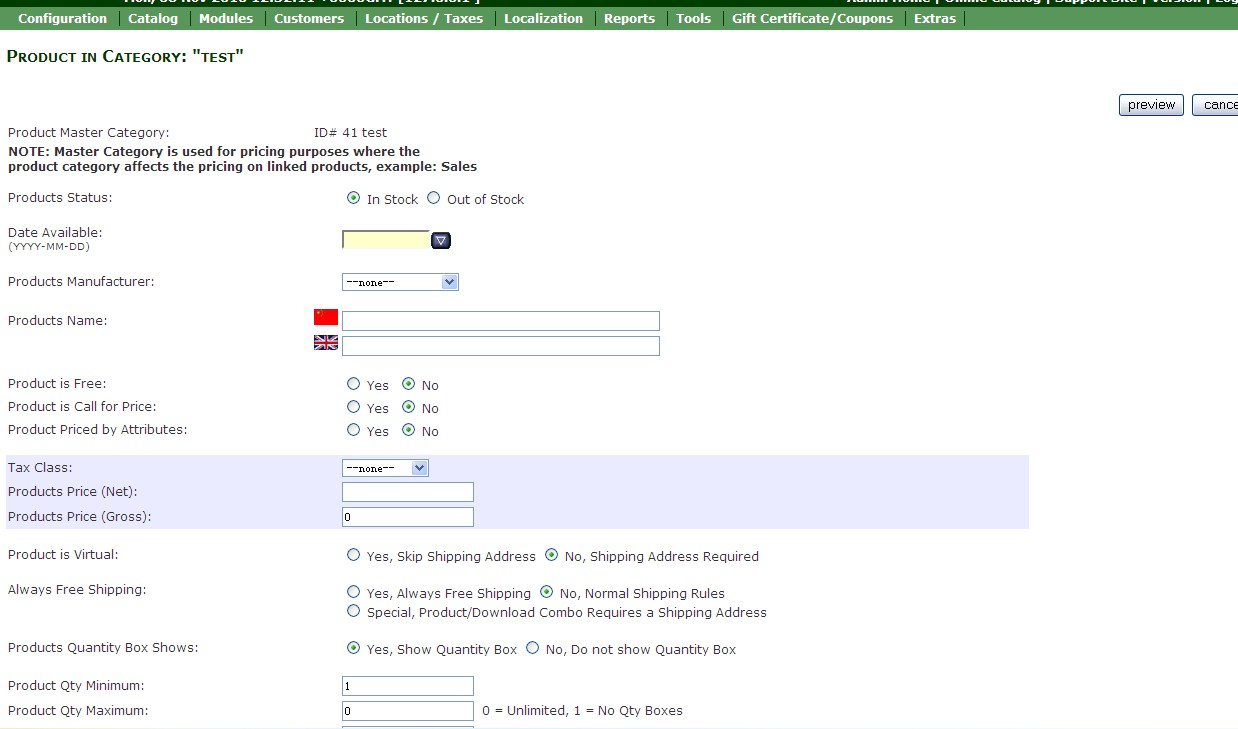Open the Extras menu
This screenshot has height=729, width=1238.
point(935,18)
